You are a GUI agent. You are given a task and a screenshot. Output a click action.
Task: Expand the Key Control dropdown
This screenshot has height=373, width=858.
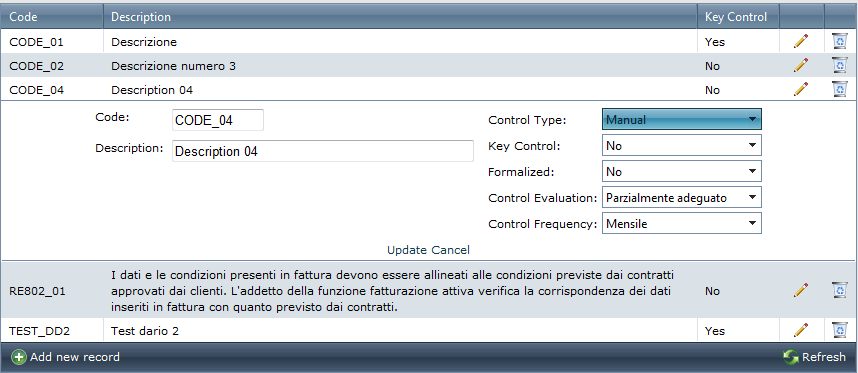(681, 145)
